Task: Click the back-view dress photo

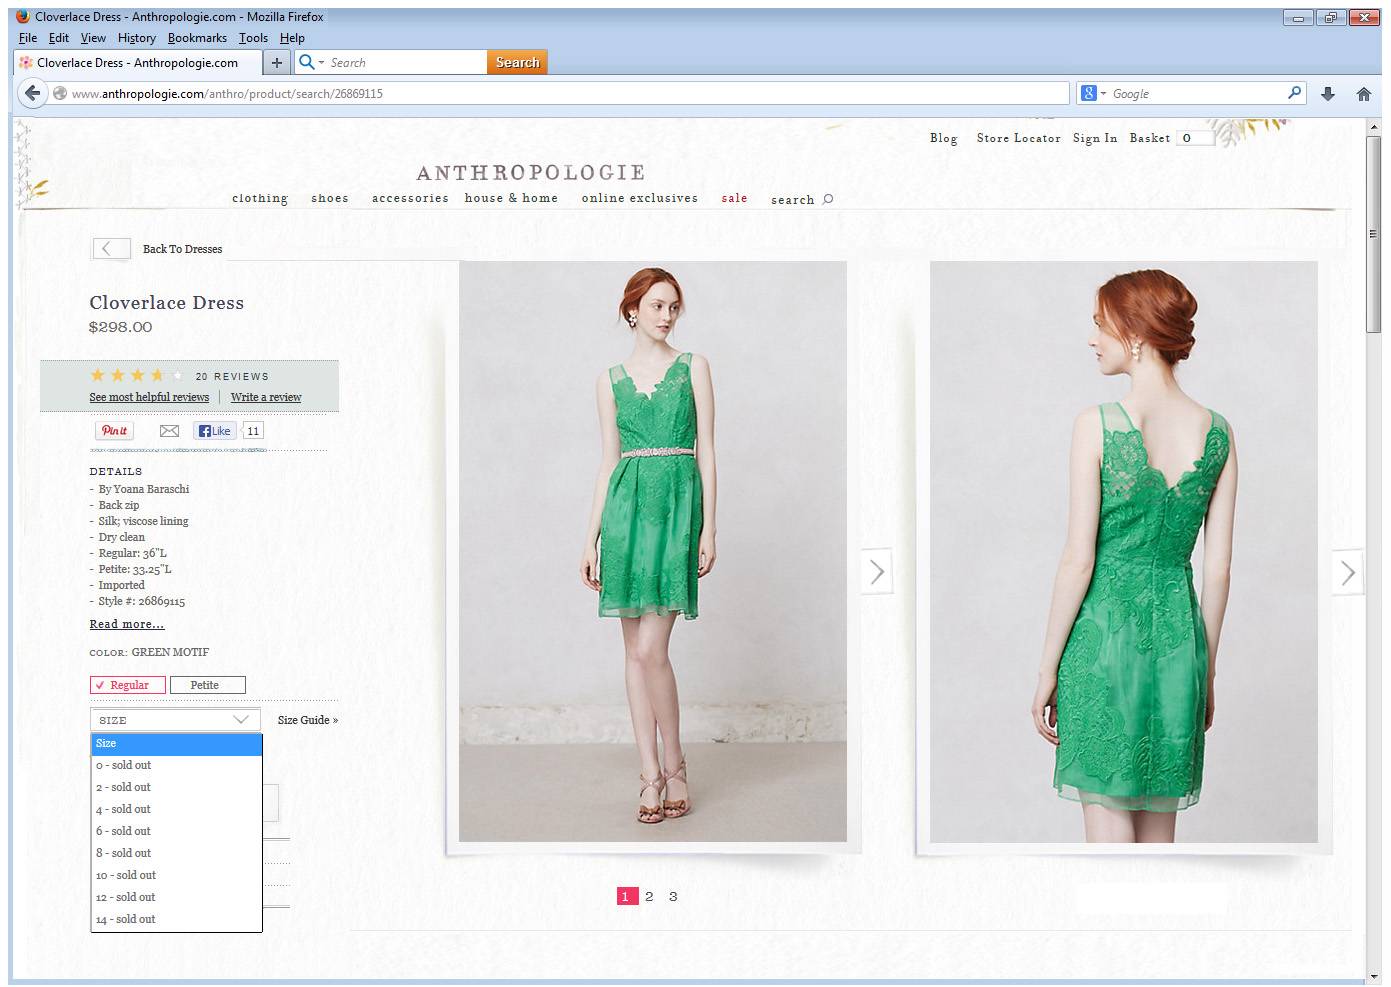Action: (1124, 552)
